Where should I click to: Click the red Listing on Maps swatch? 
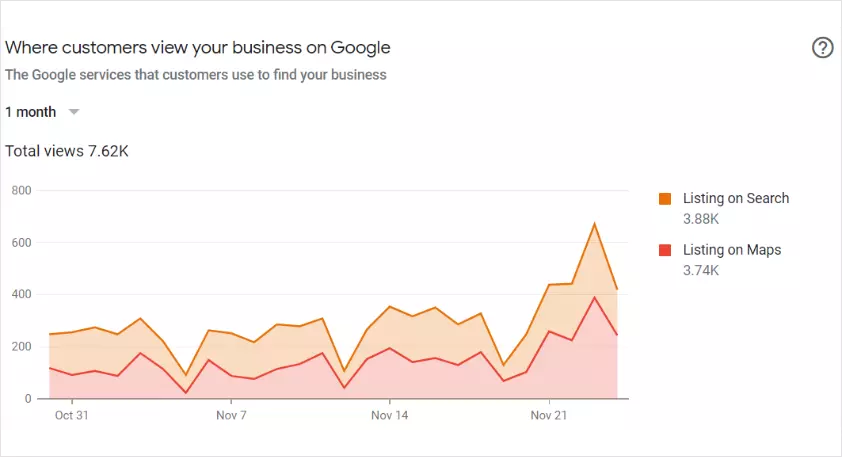(665, 250)
